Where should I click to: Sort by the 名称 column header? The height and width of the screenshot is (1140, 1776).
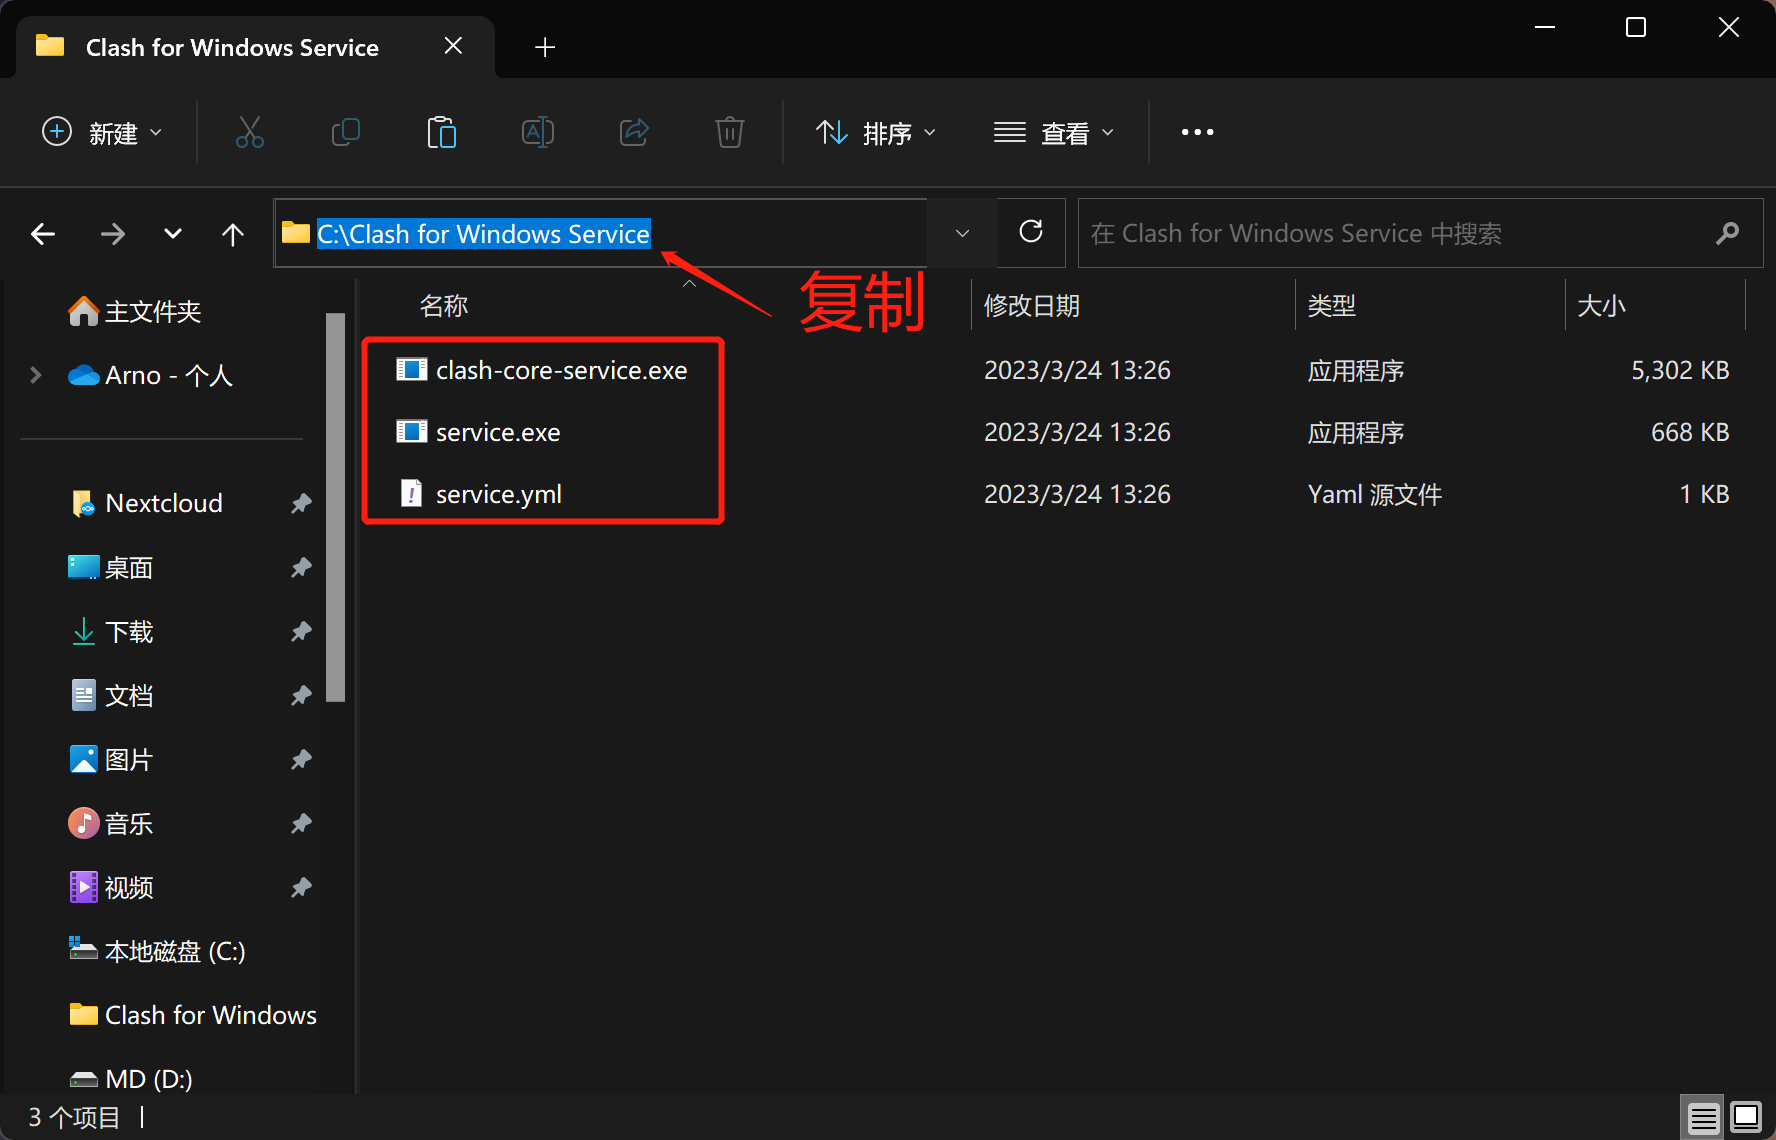(444, 306)
